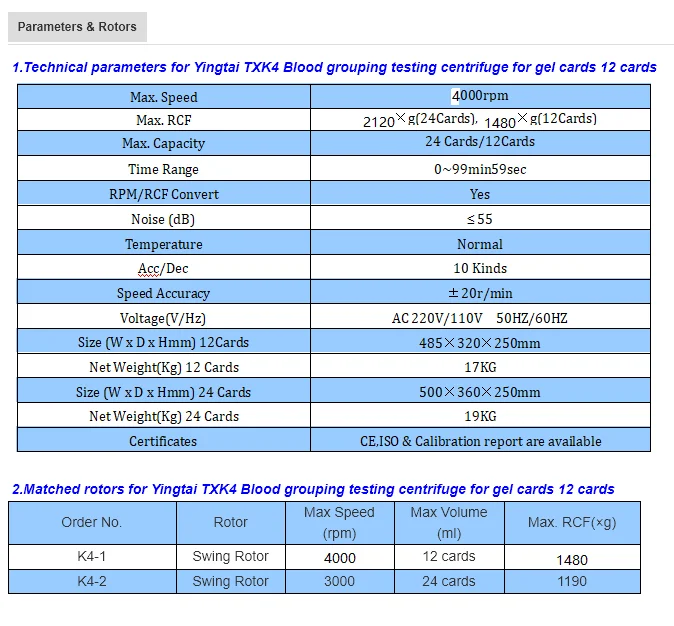Select Net Weight(Kg) 24 Cards label
Viewport: 674px width, 626px height.
(x=164, y=416)
